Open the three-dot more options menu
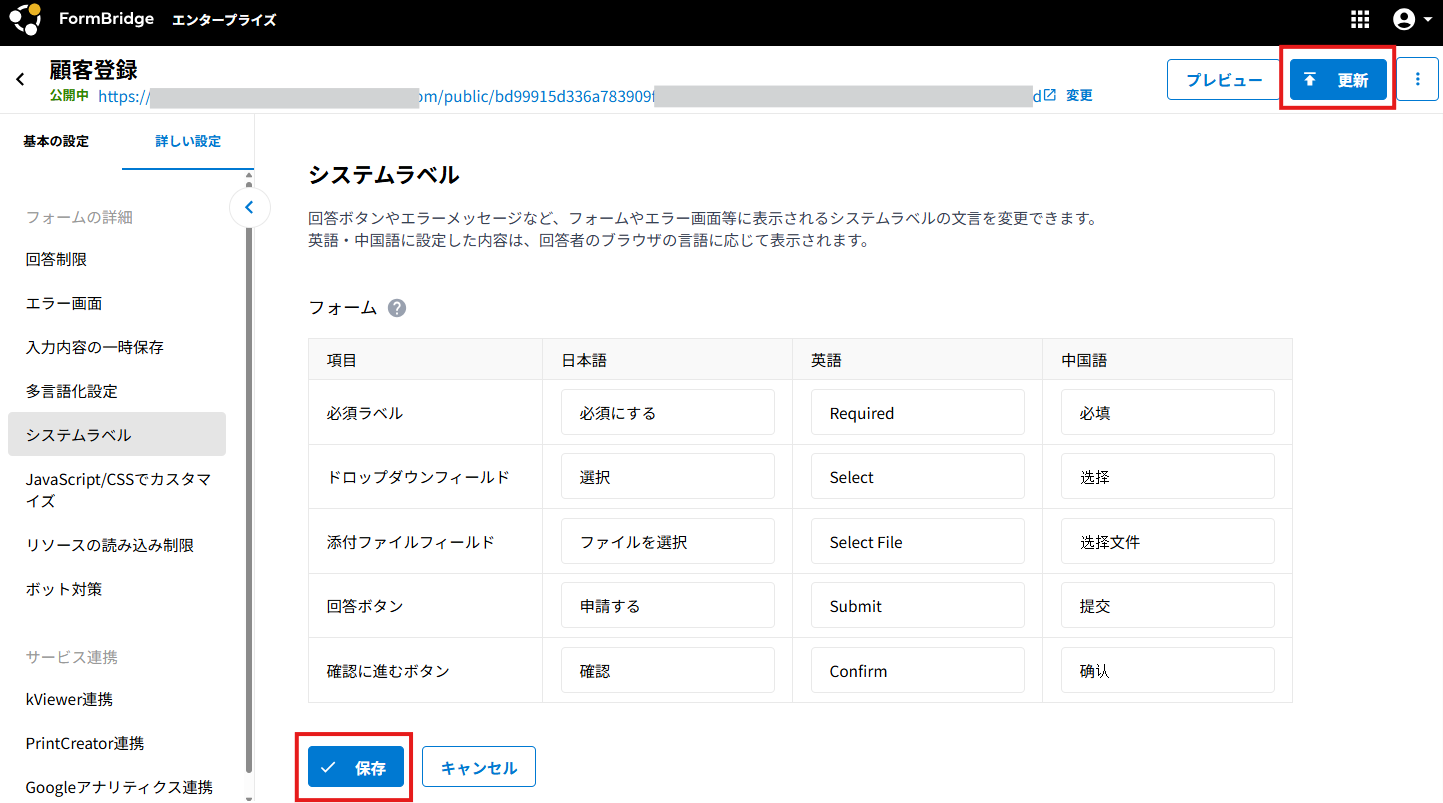Screen dimensions: 1443x803 click(x=1417, y=80)
